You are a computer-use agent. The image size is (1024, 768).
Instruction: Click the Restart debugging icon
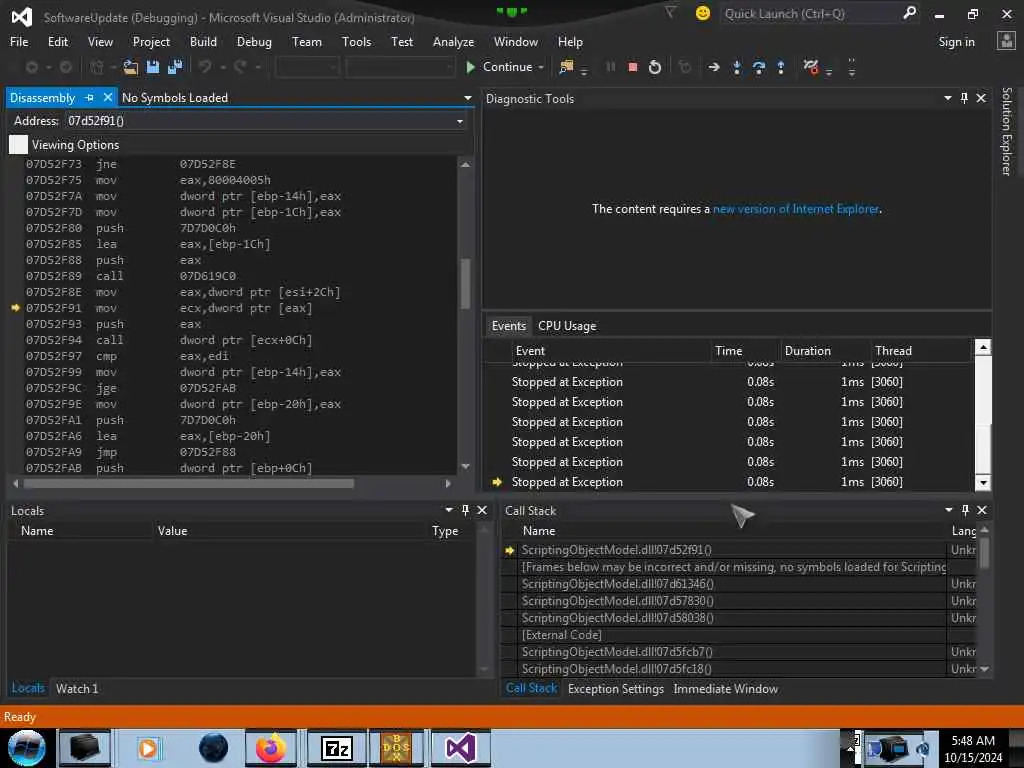pos(654,67)
